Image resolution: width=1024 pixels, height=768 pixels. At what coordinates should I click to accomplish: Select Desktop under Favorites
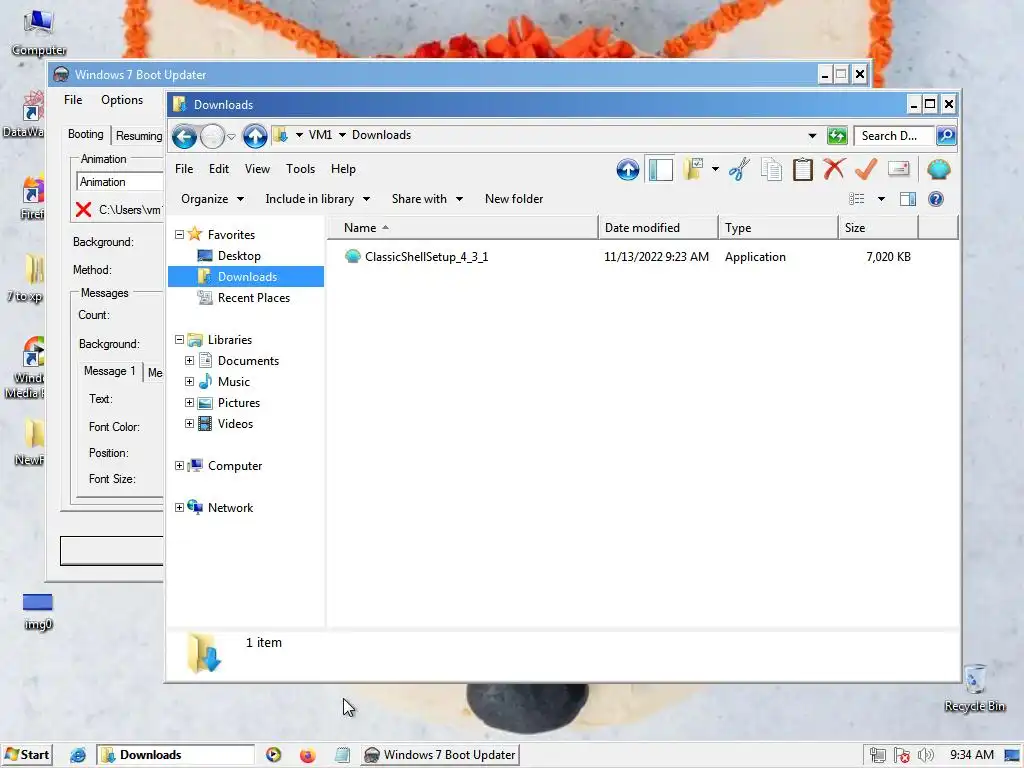coord(239,256)
